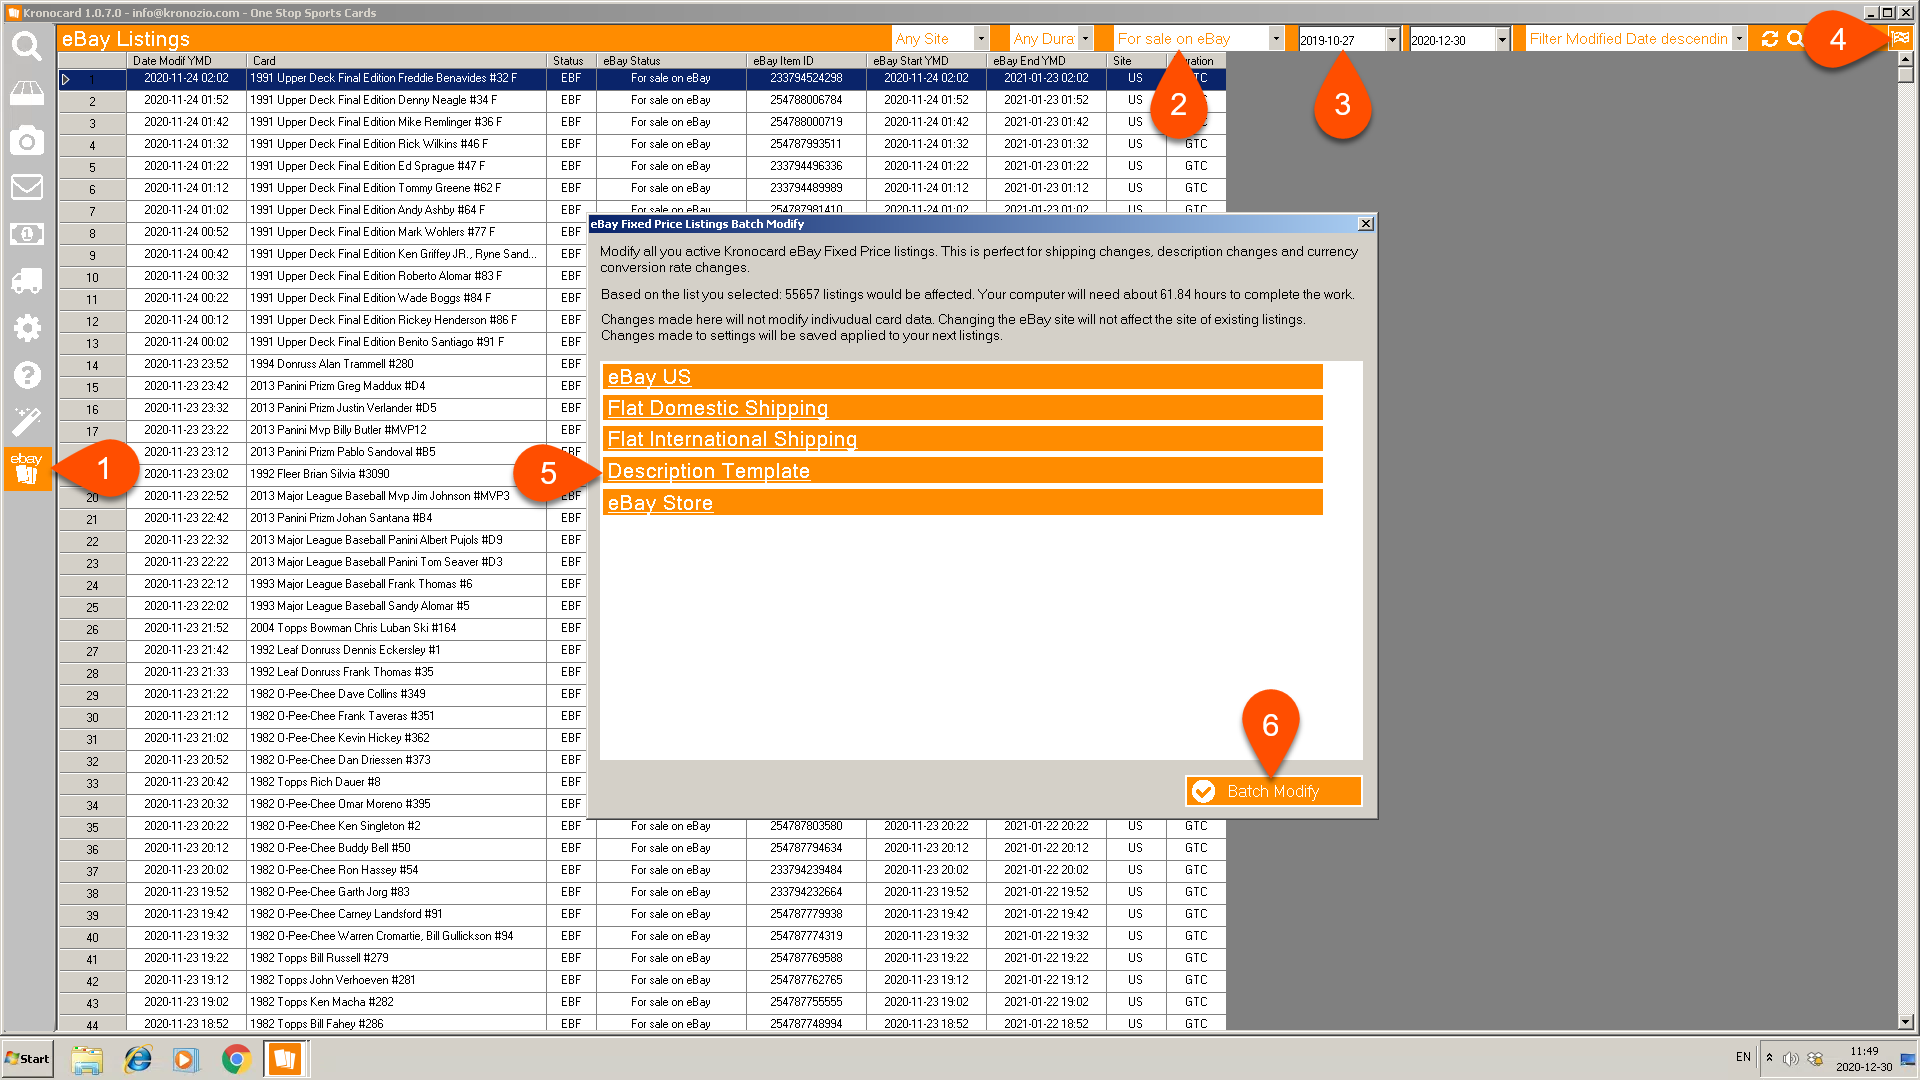
Task: Click row header number 40
Action: pos(92,937)
